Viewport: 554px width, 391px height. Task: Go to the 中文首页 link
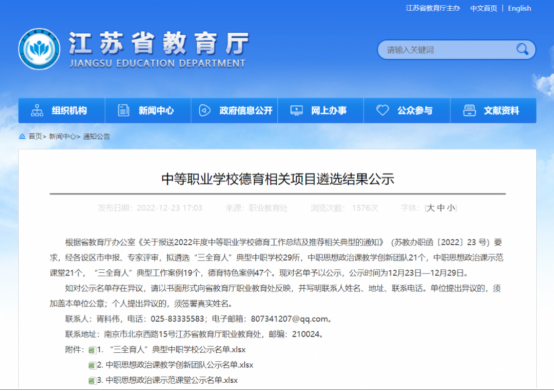[x=483, y=8]
